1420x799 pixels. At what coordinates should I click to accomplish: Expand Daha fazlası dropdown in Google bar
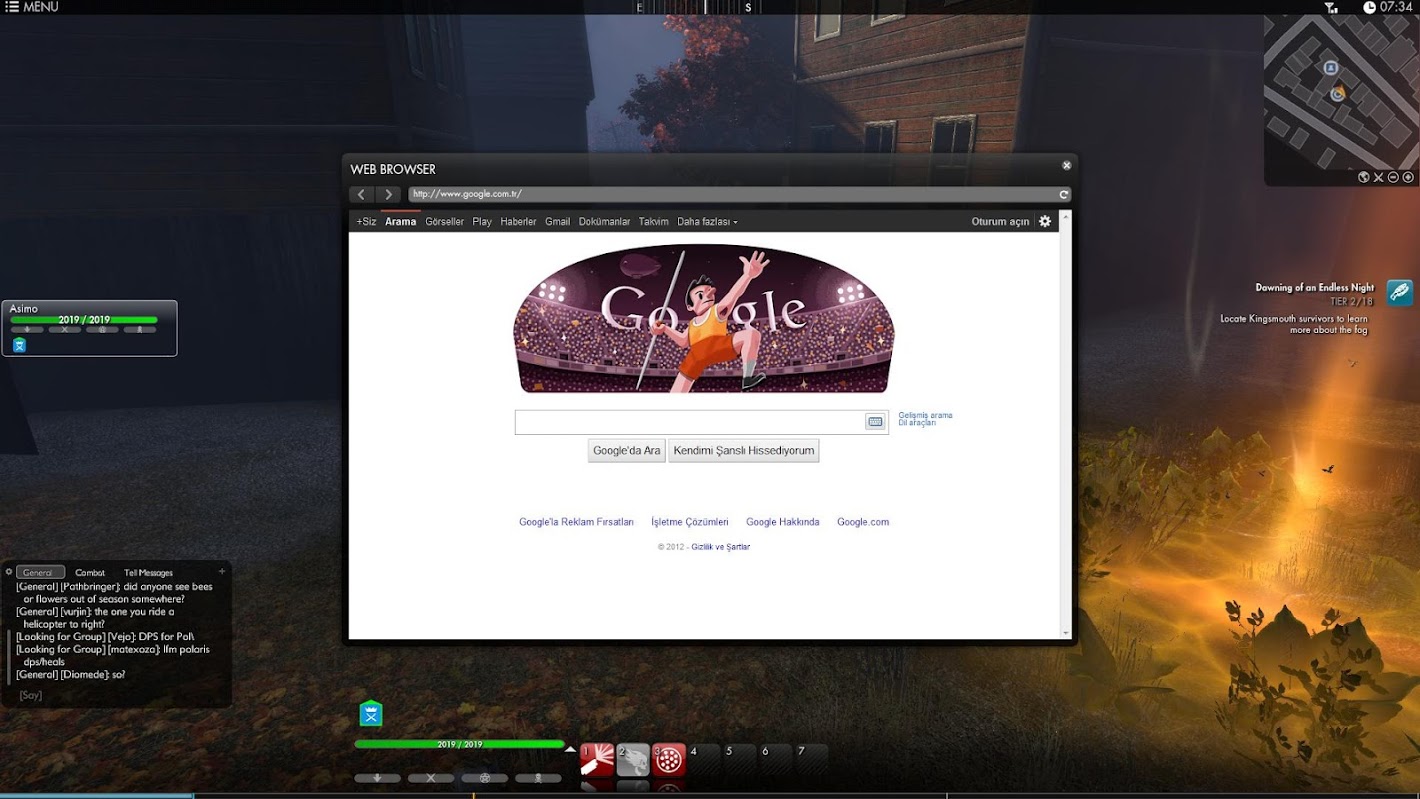707,222
